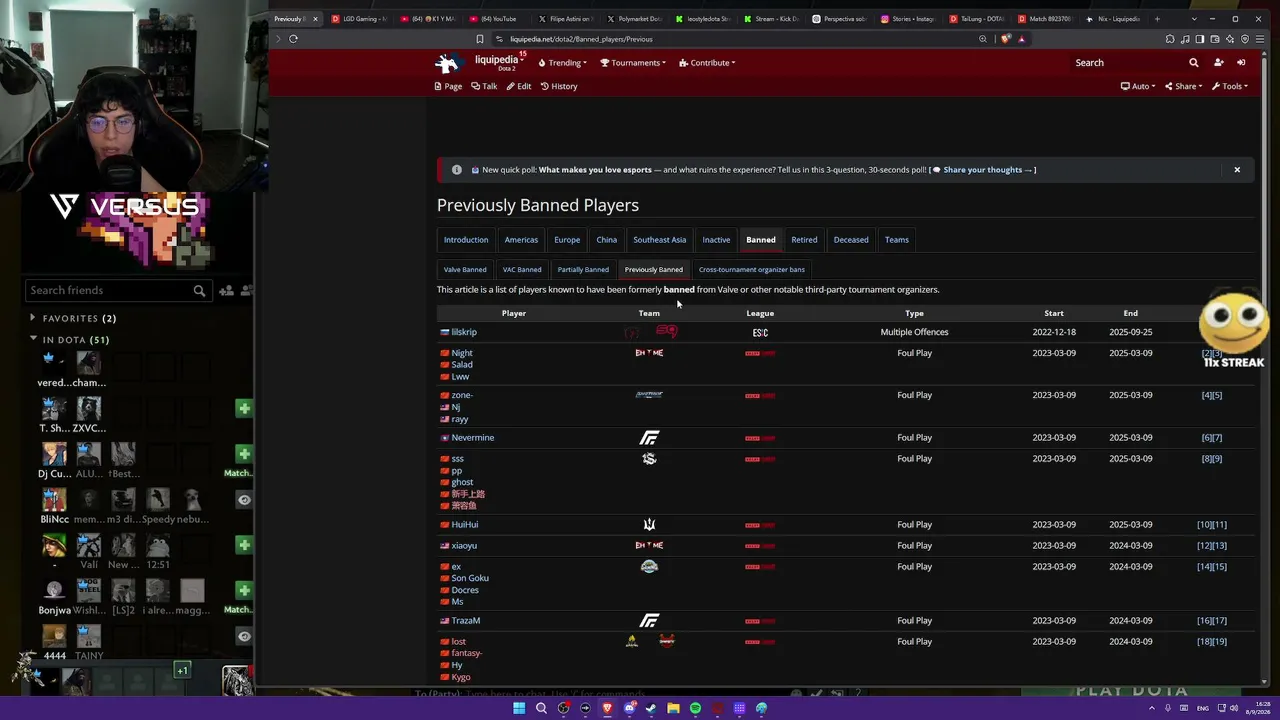The height and width of the screenshot is (720, 1280).
Task: Click the team logo in HuiHui row
Action: coord(649,525)
